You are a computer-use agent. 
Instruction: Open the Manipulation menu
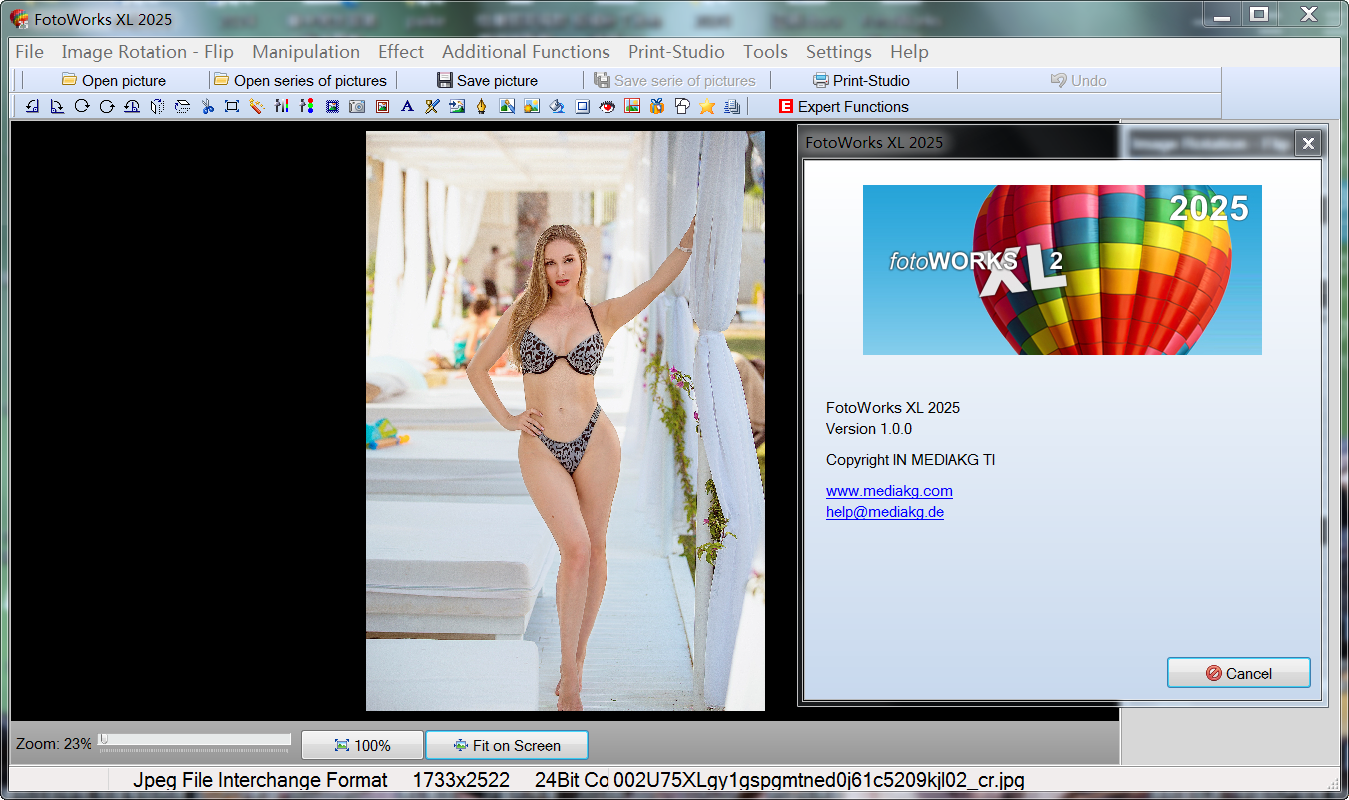(x=305, y=52)
